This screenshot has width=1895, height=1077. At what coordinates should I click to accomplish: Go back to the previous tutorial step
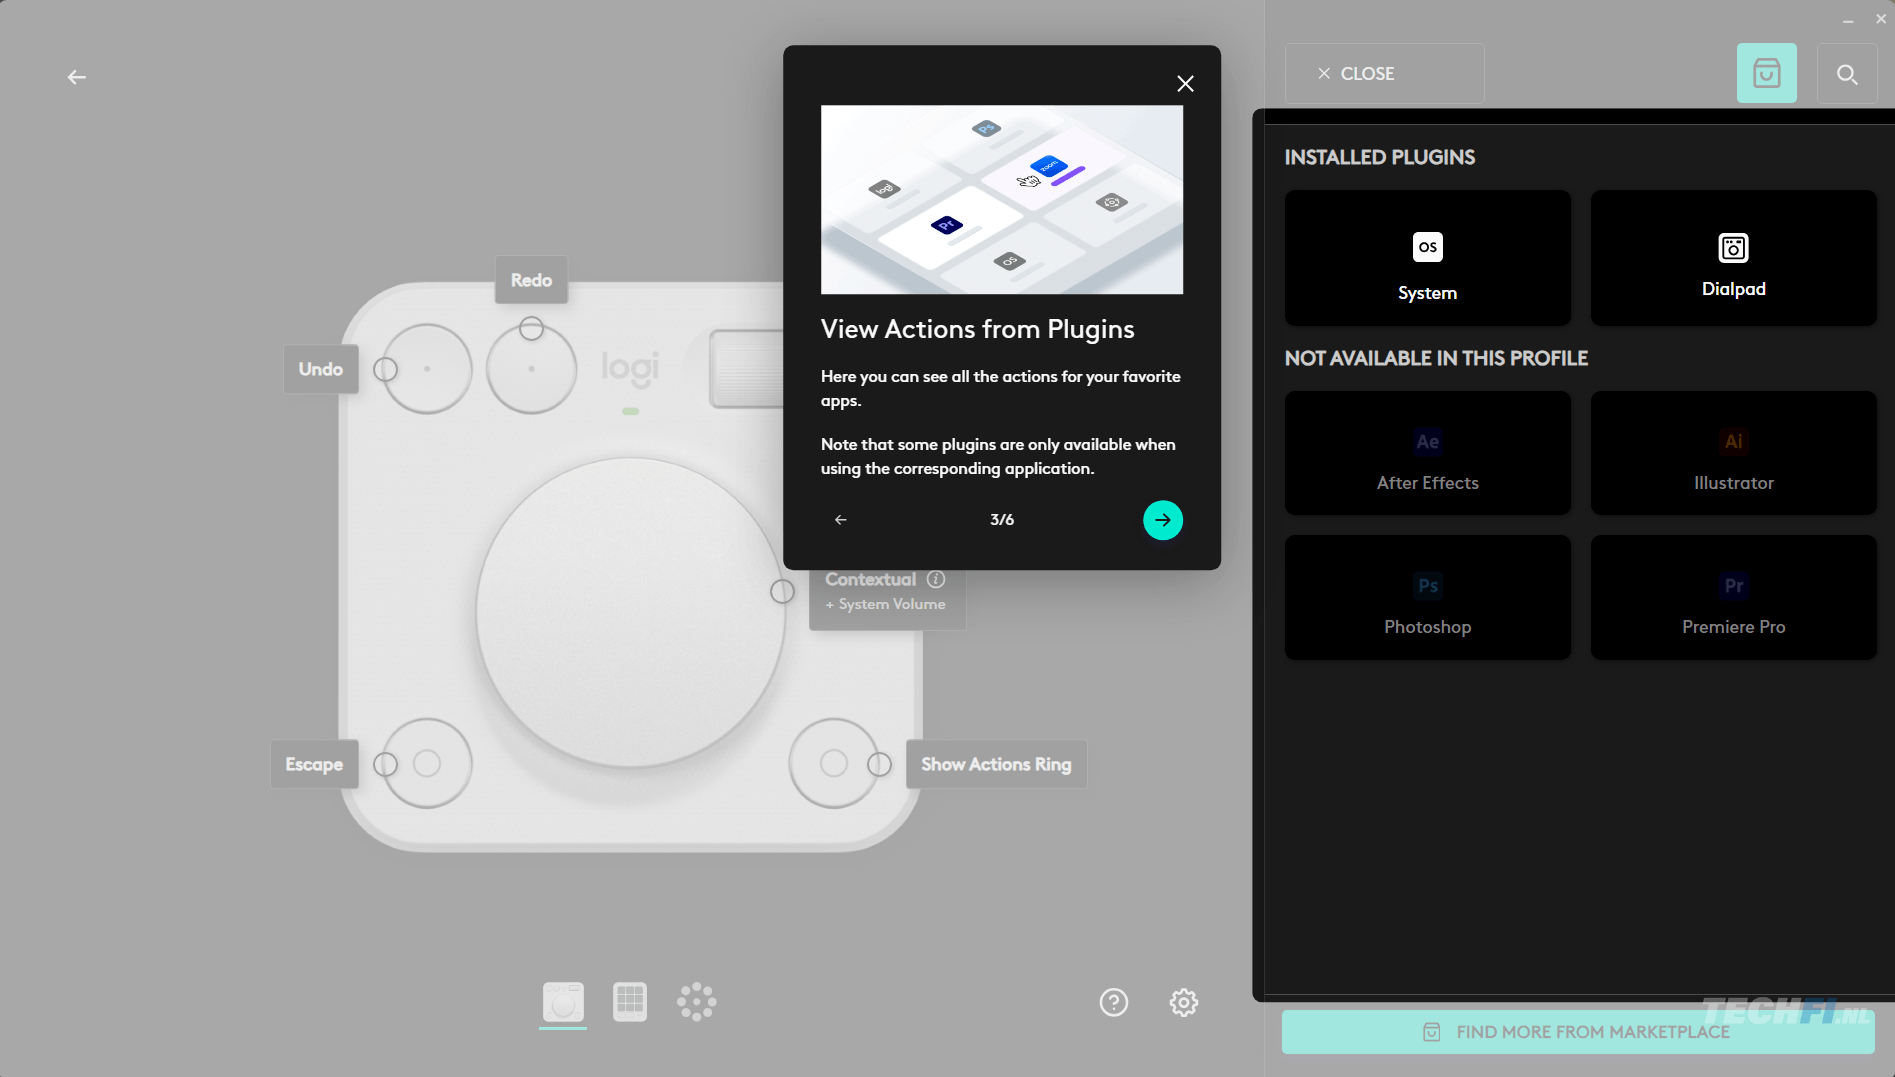pos(840,519)
